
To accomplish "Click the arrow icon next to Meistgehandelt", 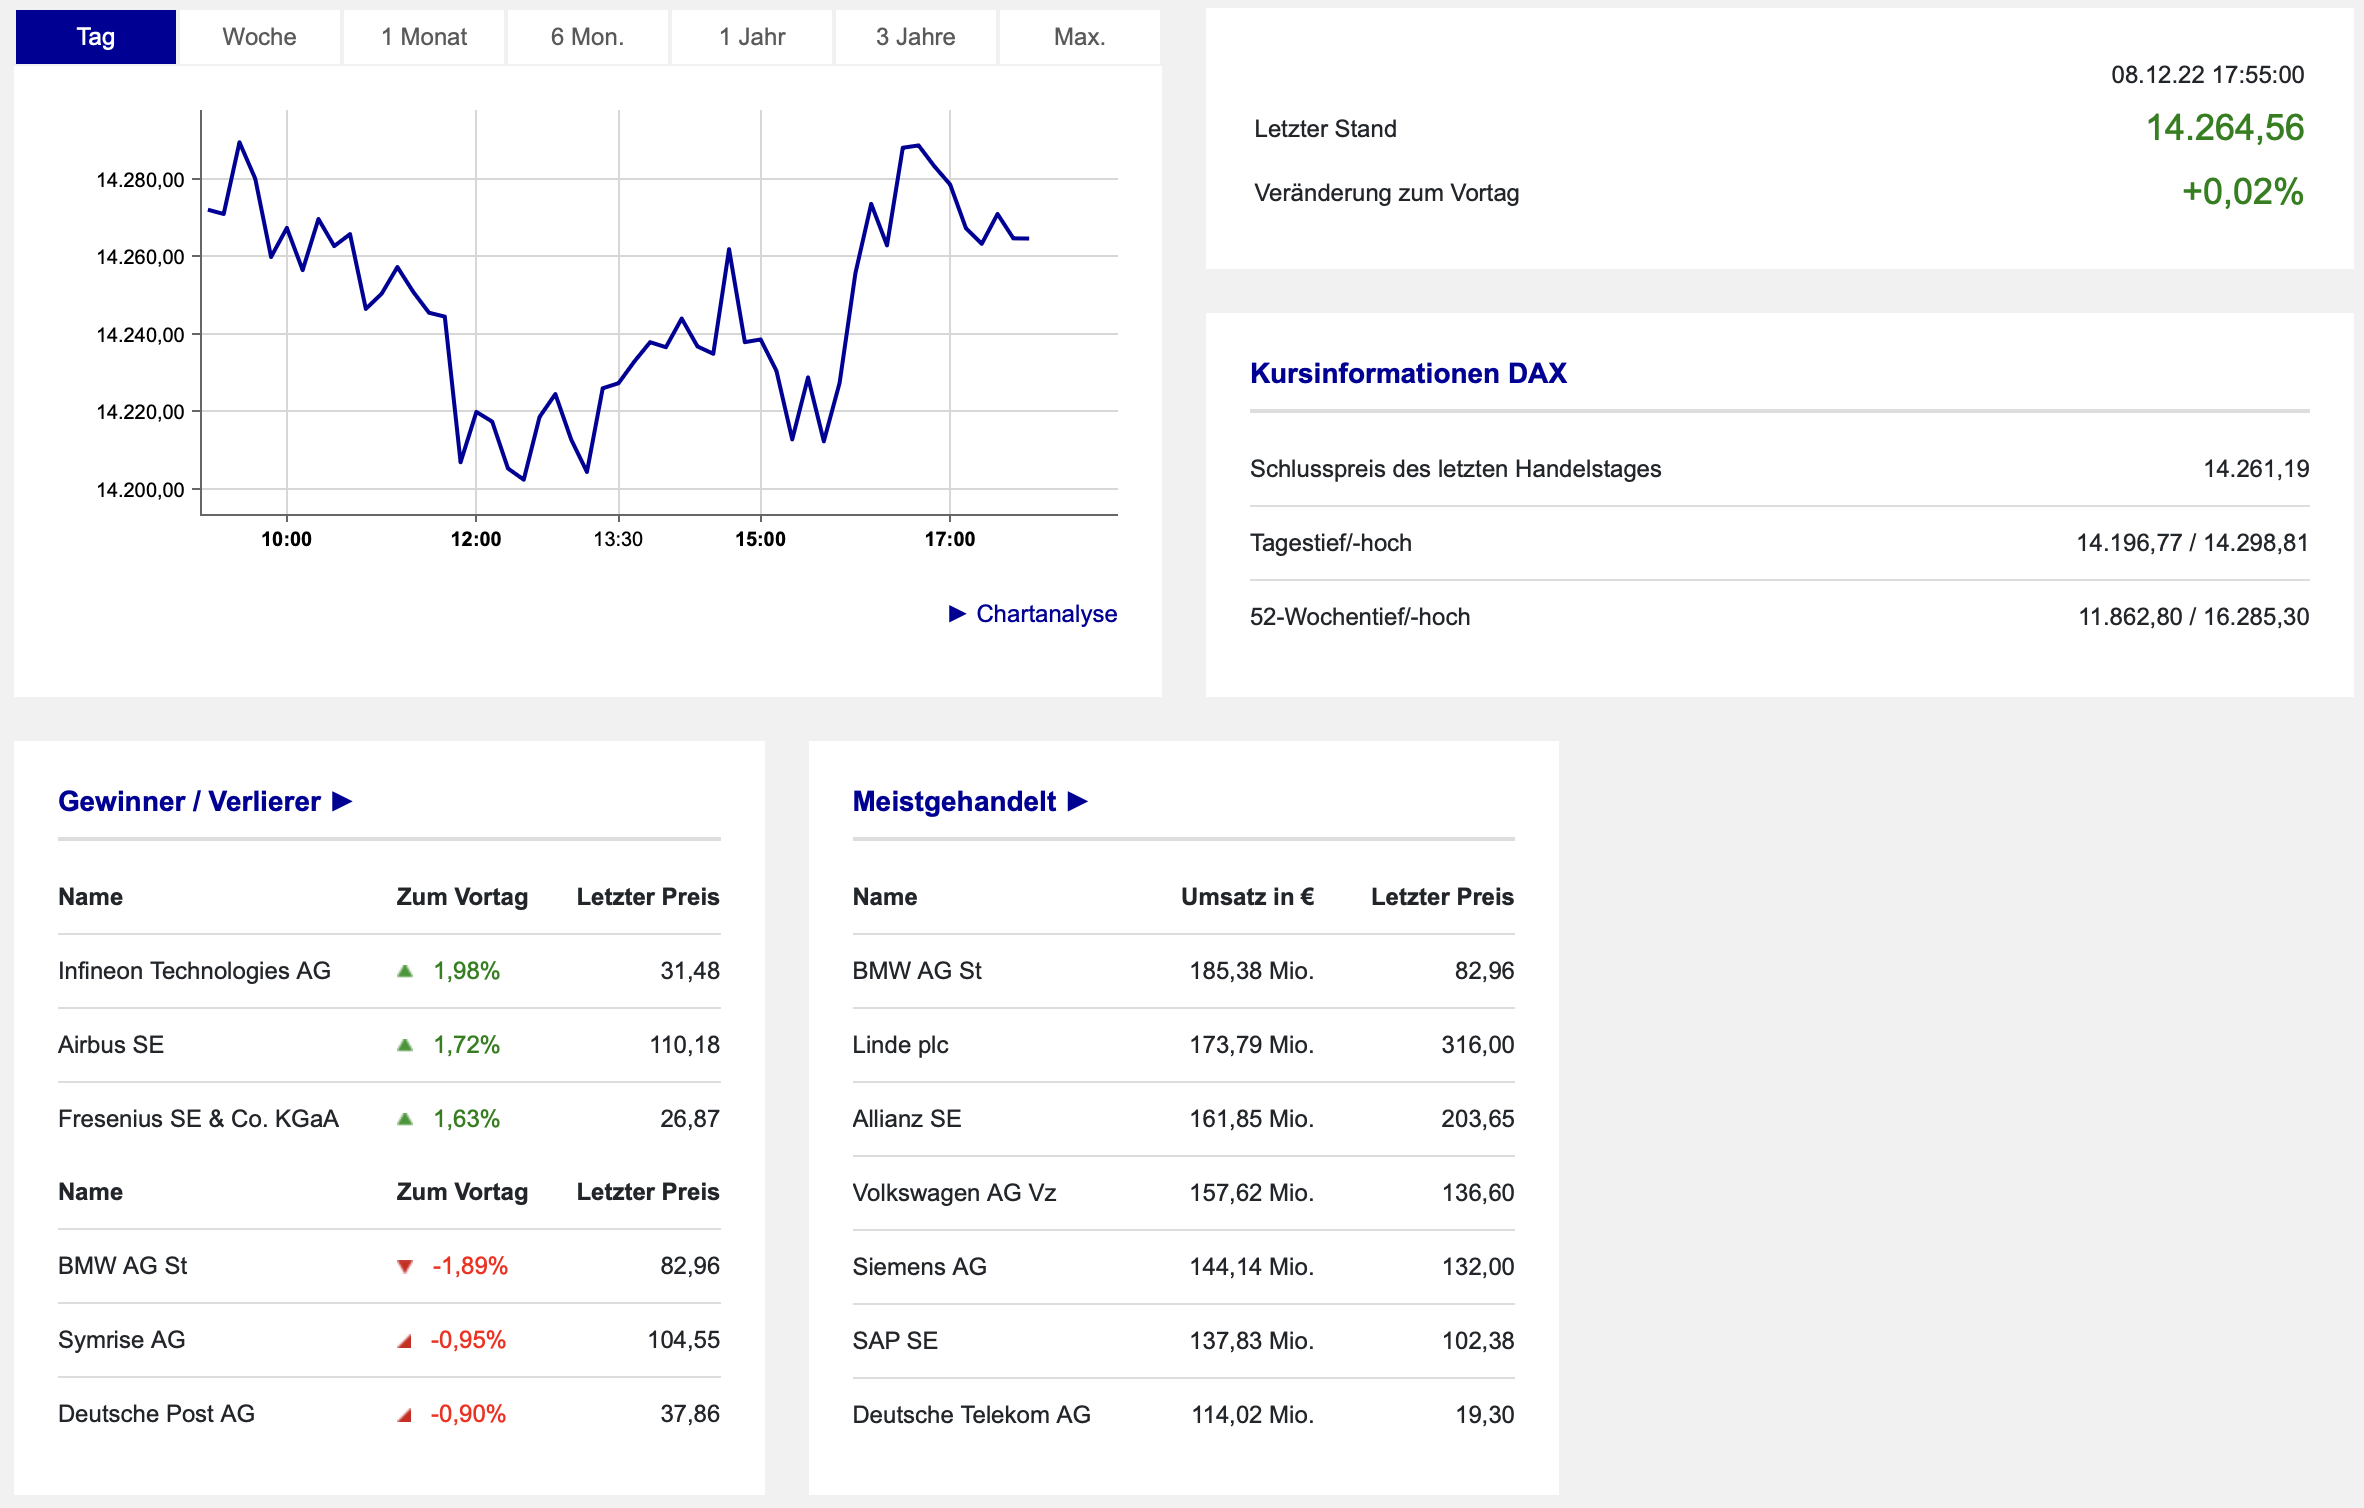I will click(x=1077, y=801).
